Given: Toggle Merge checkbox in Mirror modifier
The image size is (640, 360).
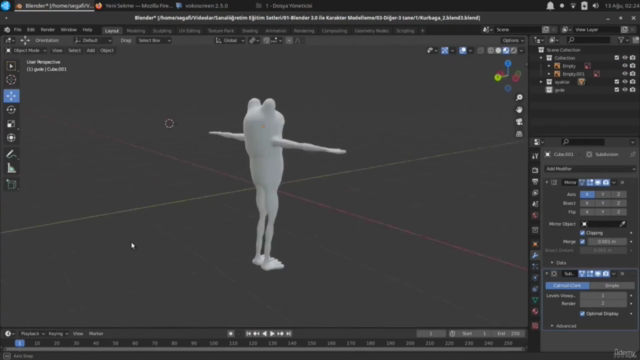Looking at the screenshot, I should click(582, 242).
